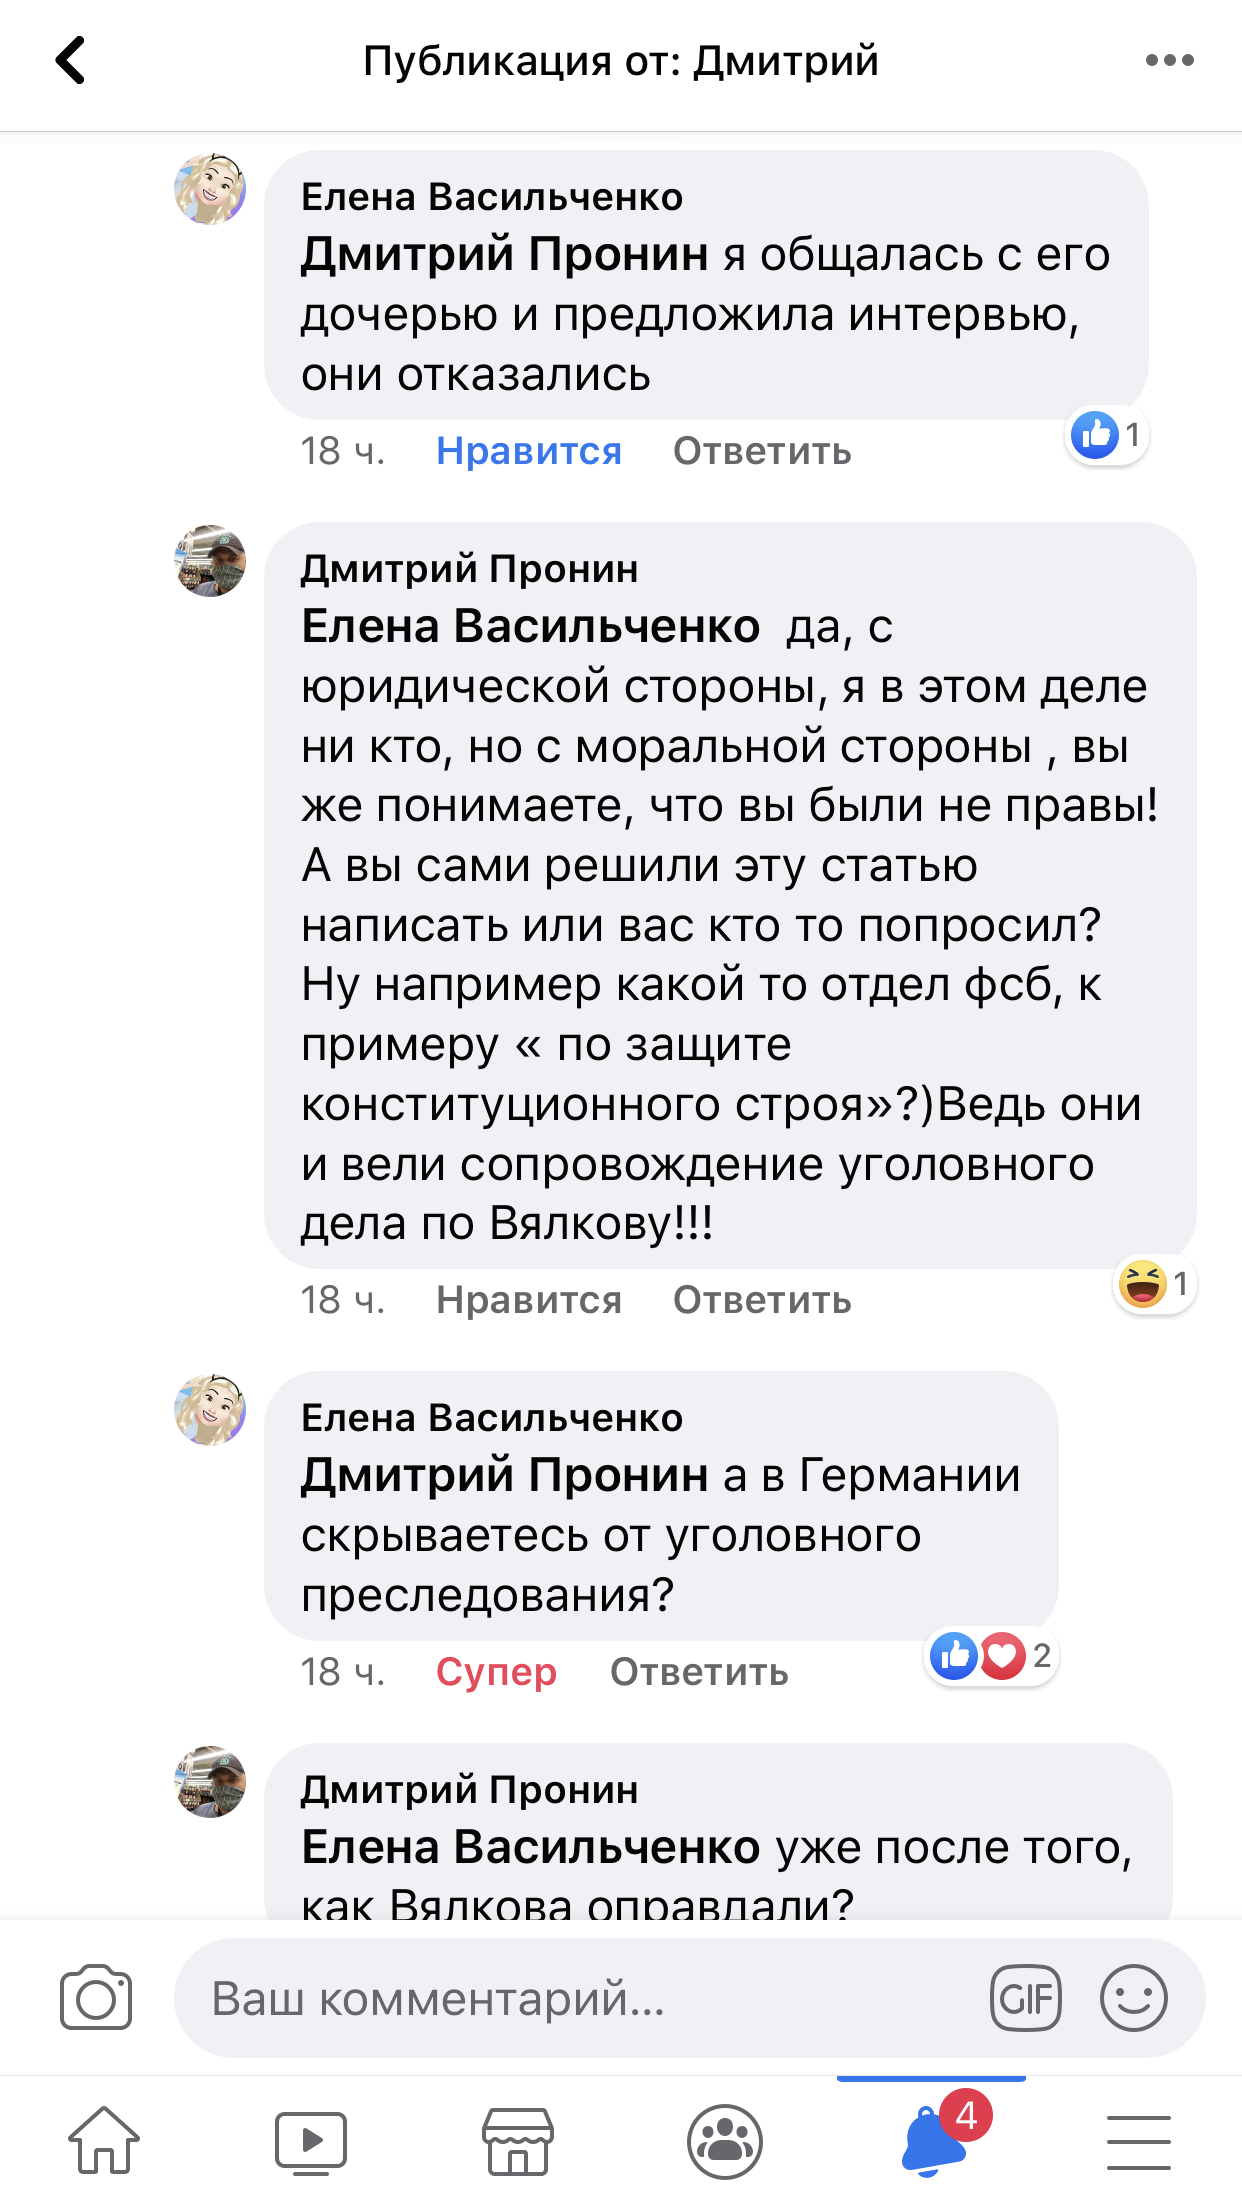This screenshot has height=2208, width=1242.
Task: Open the Groups icon in bottom bar
Action: tap(725, 2142)
